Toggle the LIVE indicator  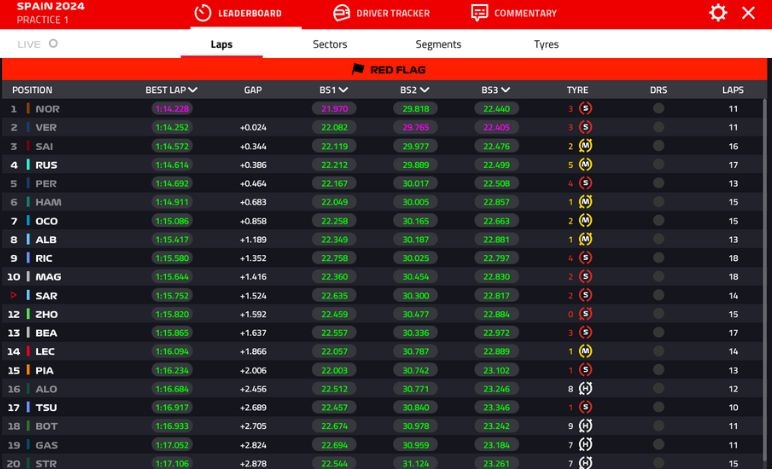[x=53, y=44]
